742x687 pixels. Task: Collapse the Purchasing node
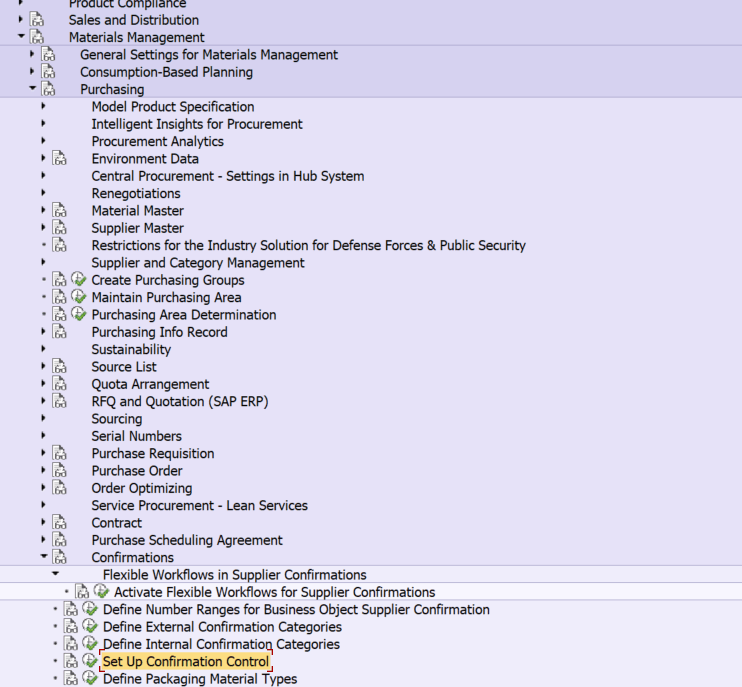point(32,89)
